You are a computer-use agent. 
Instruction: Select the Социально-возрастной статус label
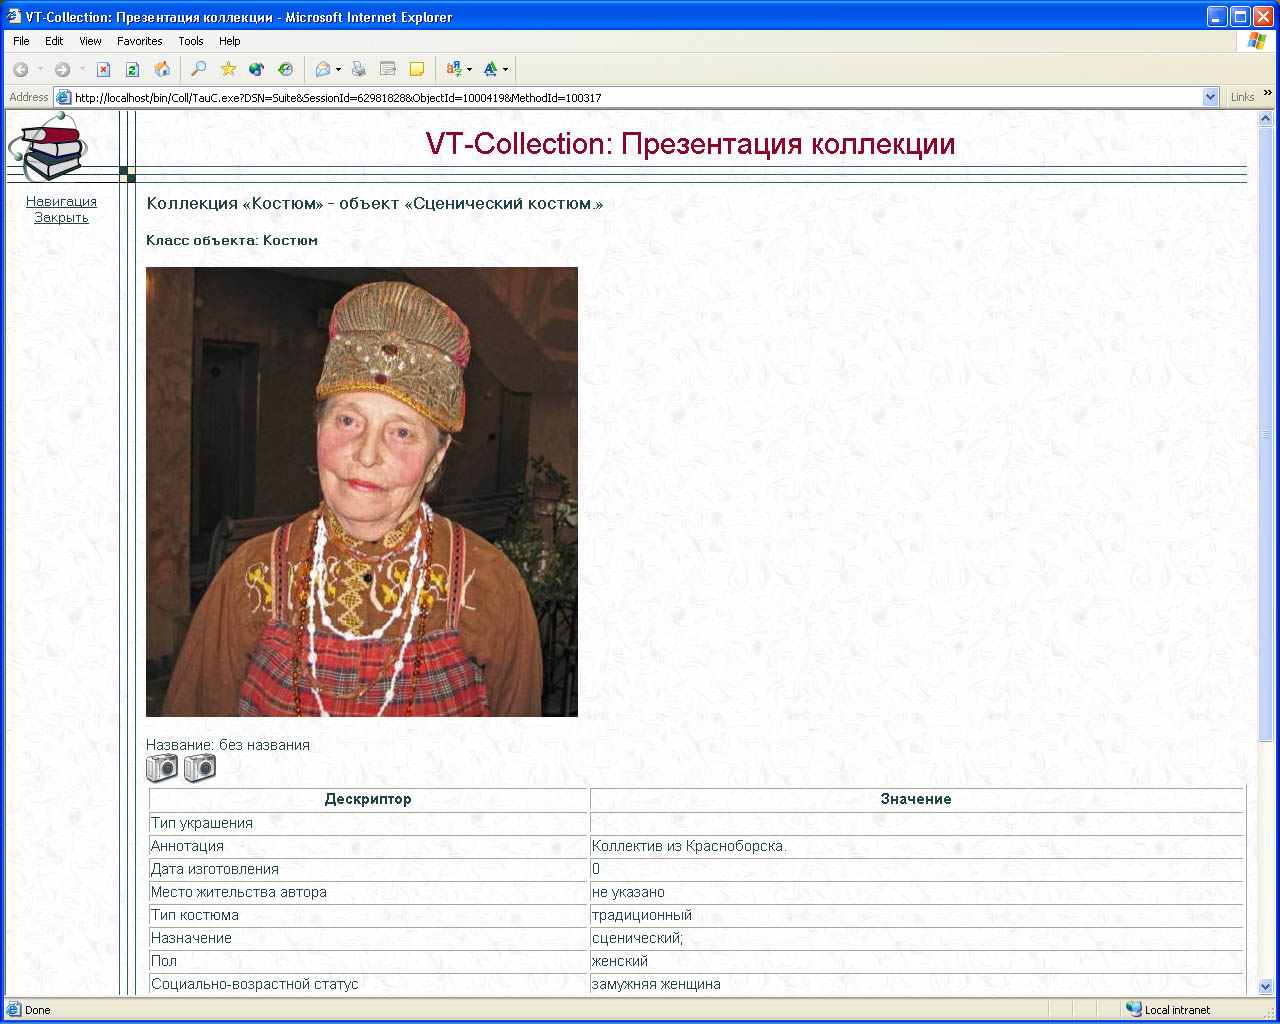[x=255, y=984]
